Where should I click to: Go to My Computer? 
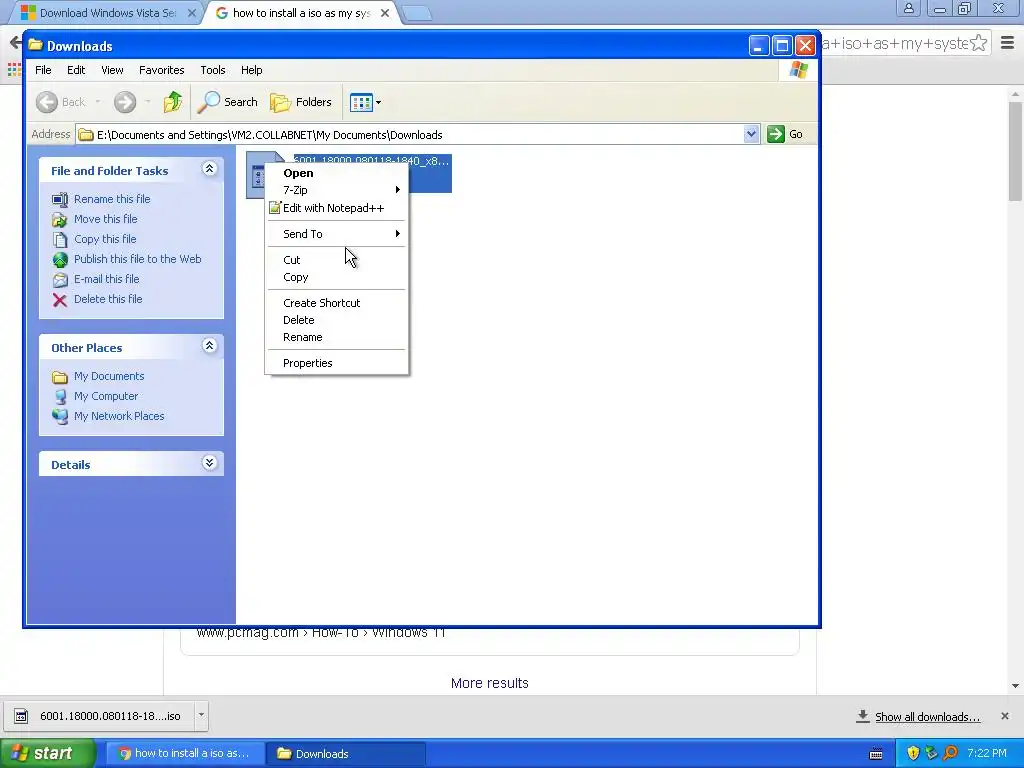(106, 396)
